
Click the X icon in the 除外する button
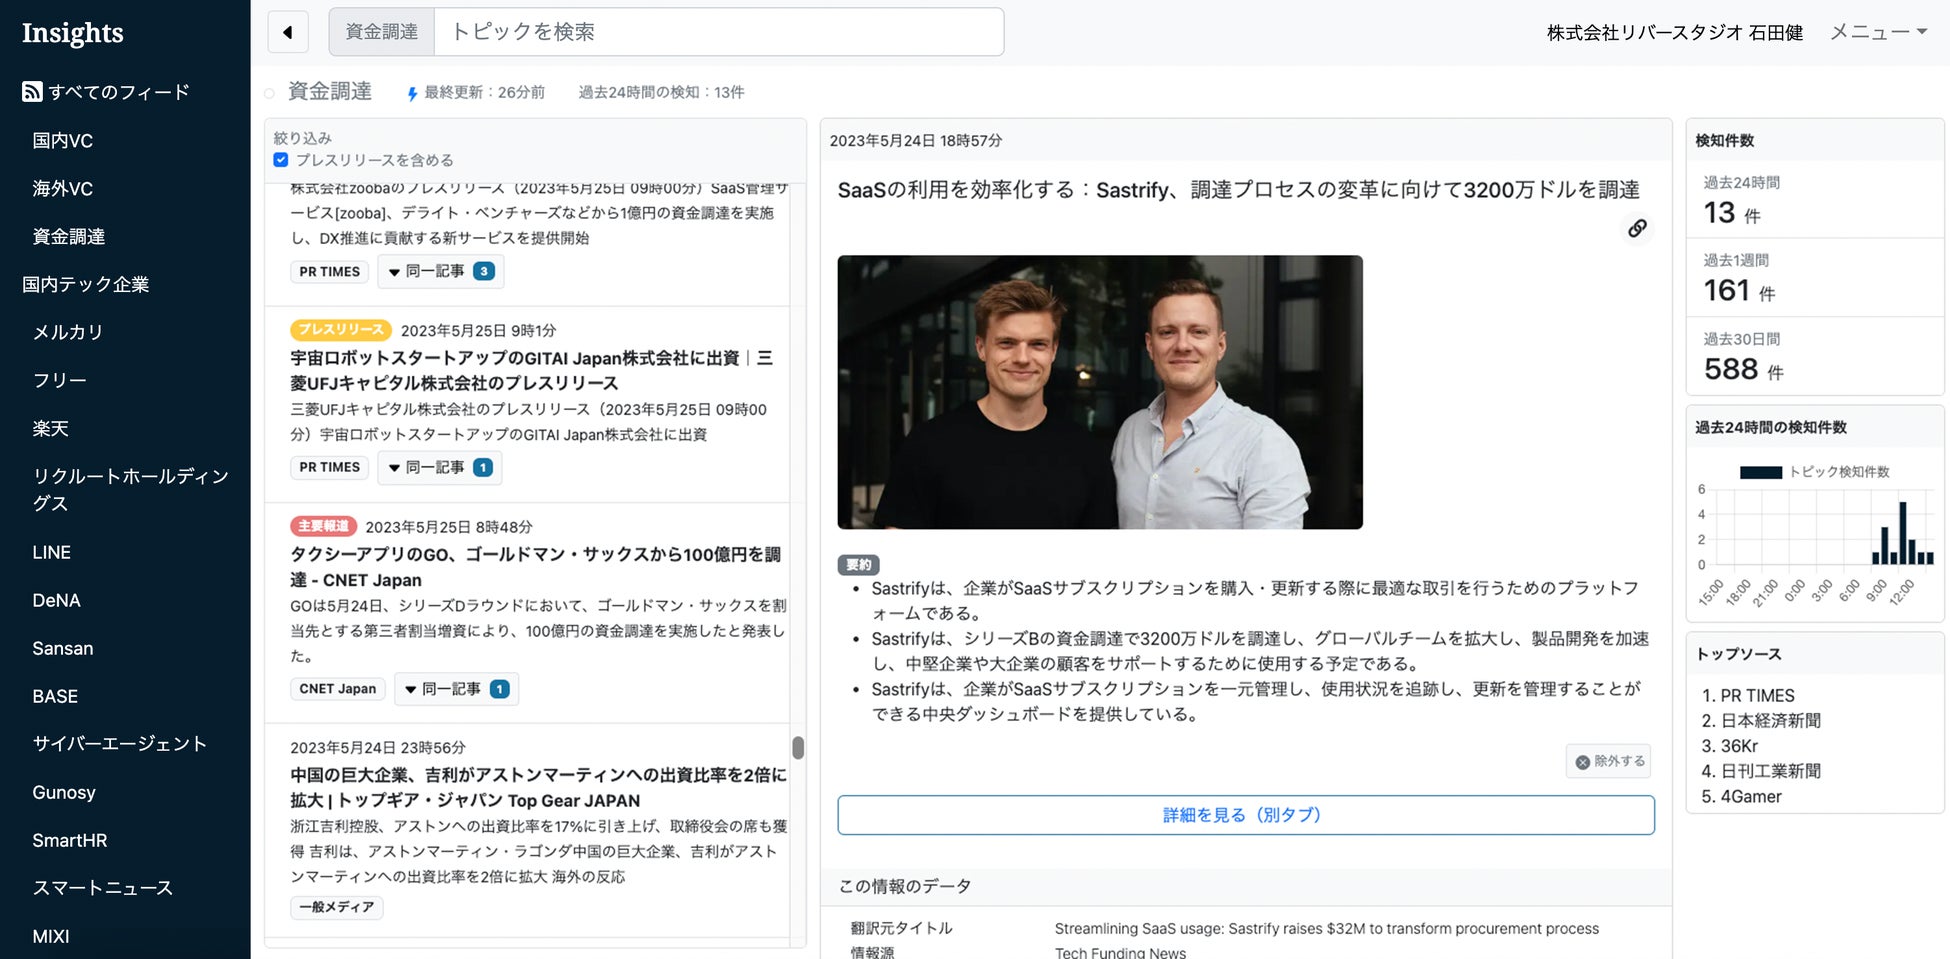click(1583, 762)
